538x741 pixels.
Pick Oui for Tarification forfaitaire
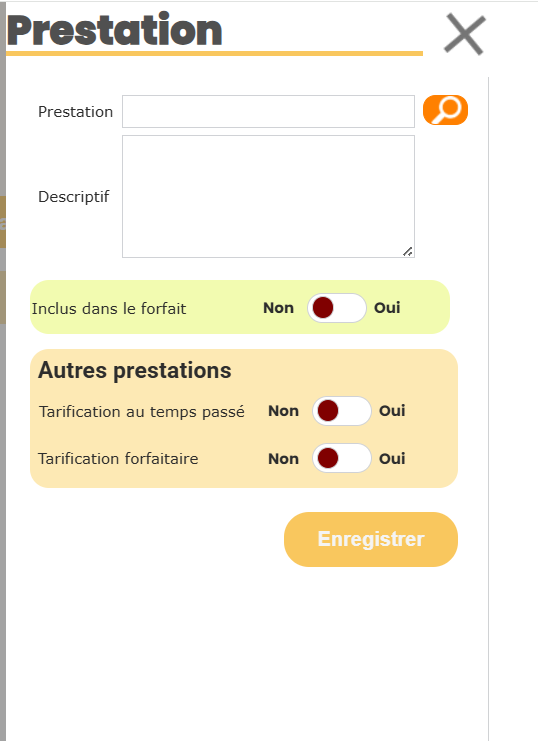point(392,458)
